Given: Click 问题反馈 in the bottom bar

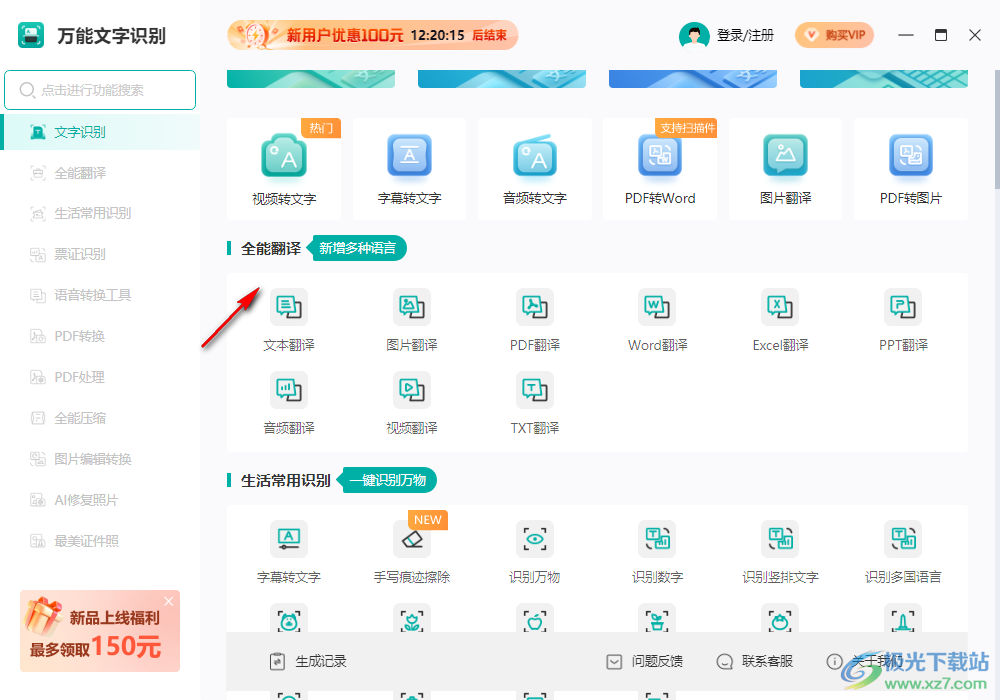Looking at the screenshot, I should (644, 662).
